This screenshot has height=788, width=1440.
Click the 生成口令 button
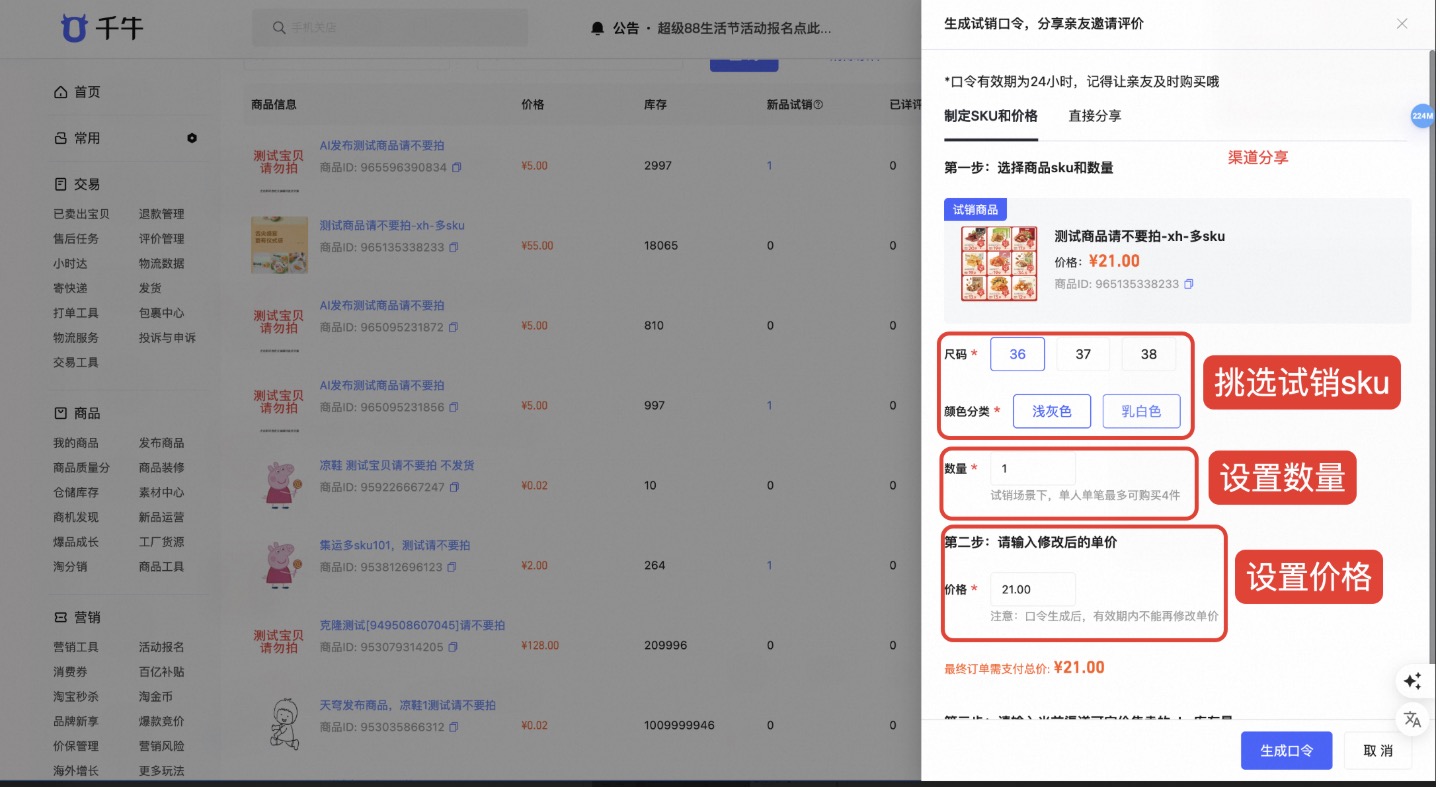click(x=1286, y=751)
